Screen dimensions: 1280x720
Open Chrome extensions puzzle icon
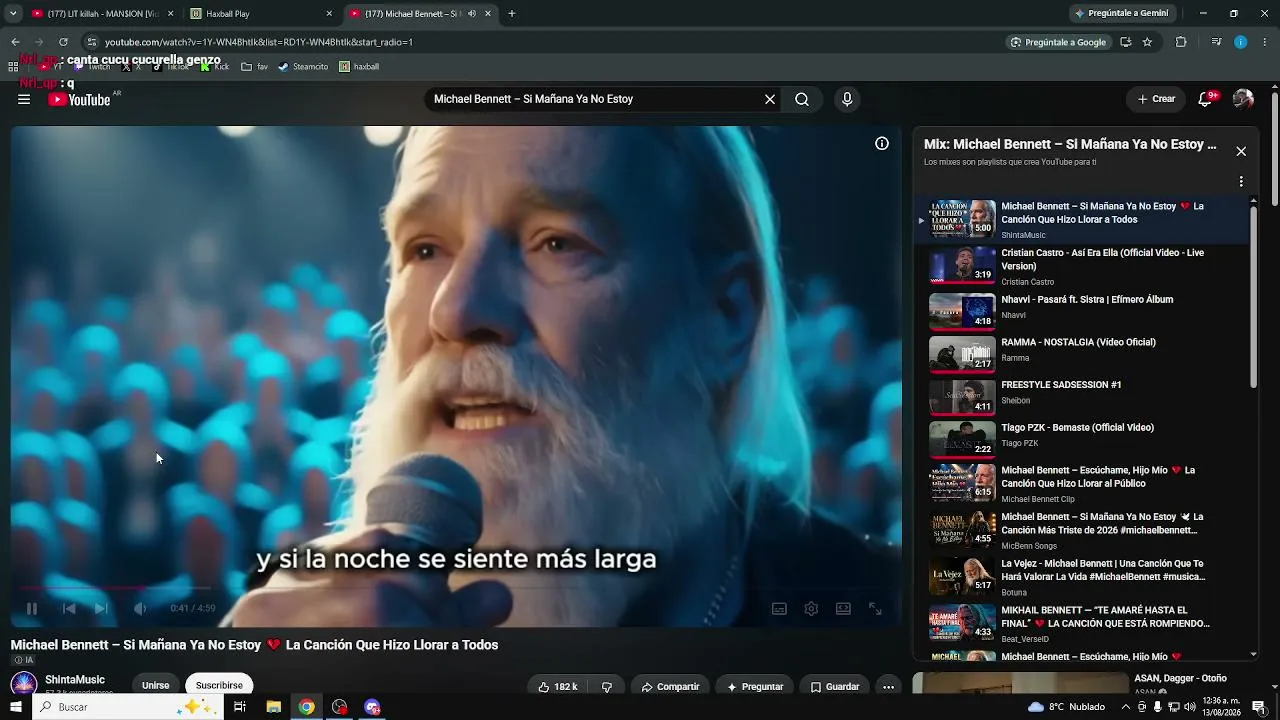(1181, 42)
